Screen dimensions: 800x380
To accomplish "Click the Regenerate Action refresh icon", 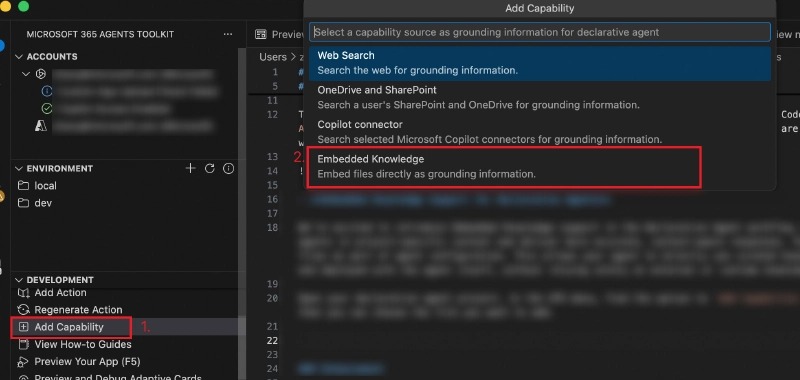I will (23, 310).
